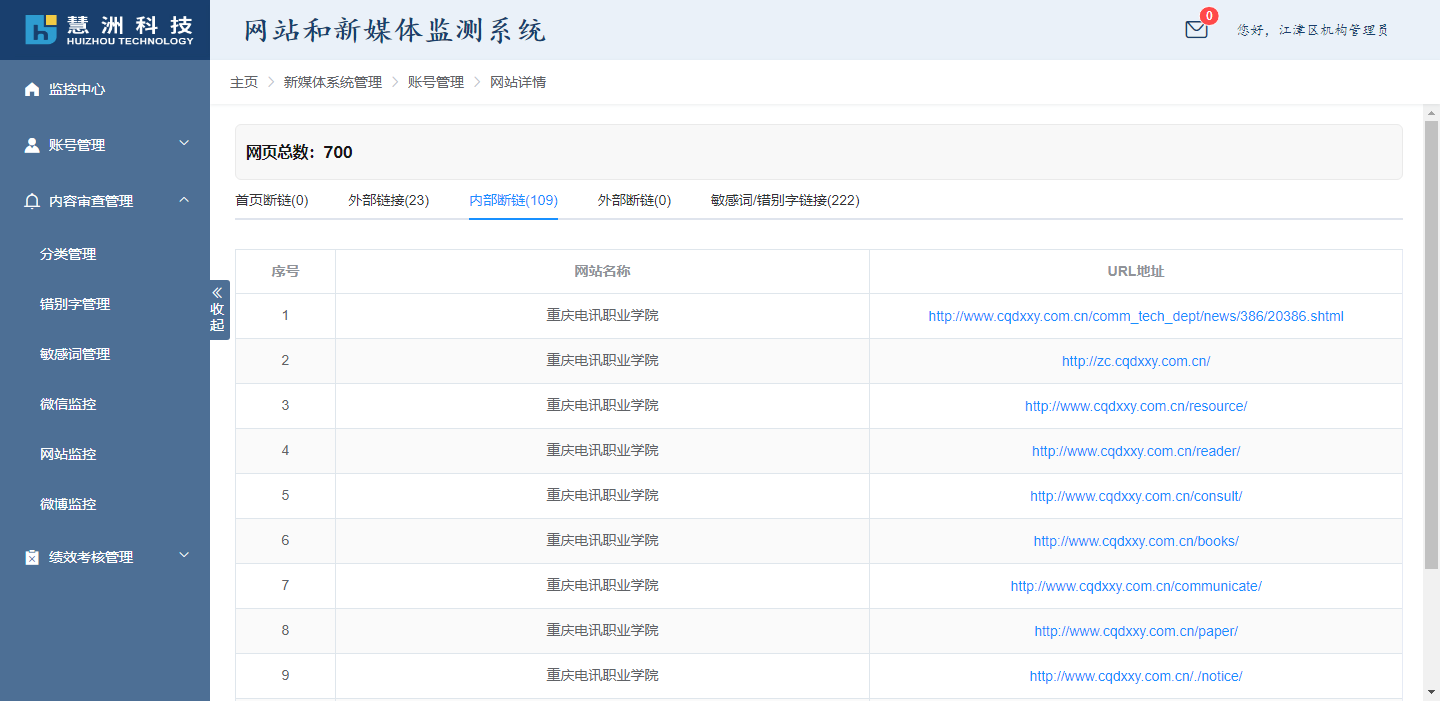The image size is (1440, 701).
Task: Open the mail notification envelope icon
Action: click(x=1196, y=30)
